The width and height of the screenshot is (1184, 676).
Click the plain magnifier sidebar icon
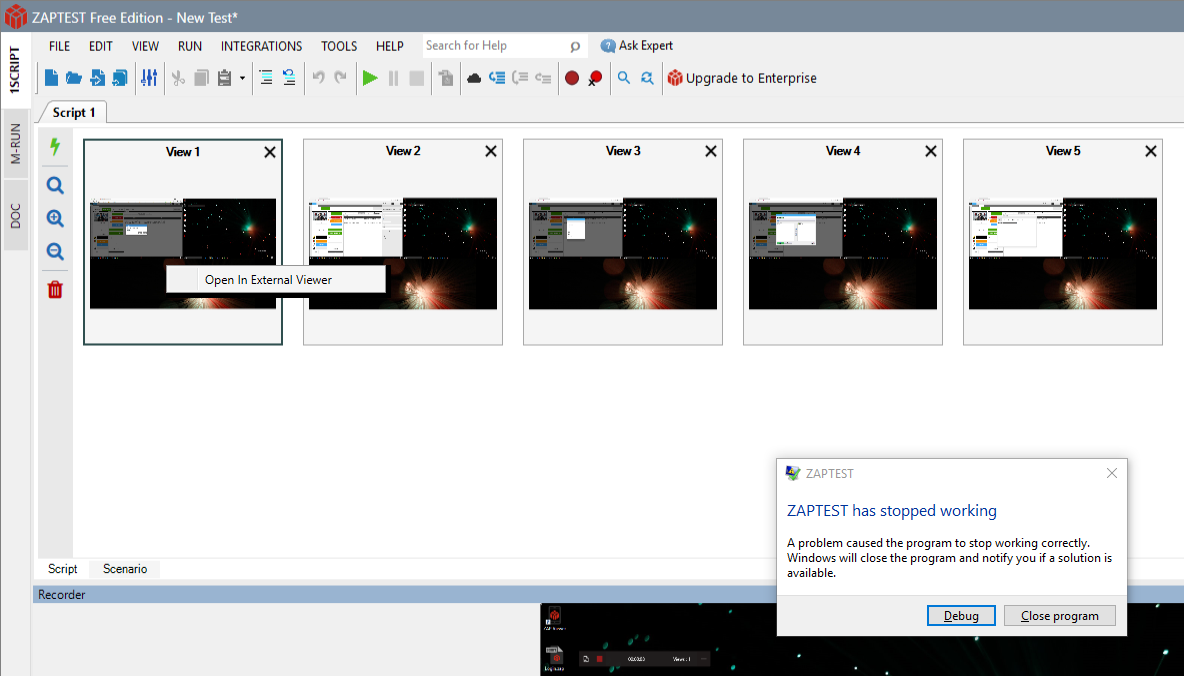55,185
